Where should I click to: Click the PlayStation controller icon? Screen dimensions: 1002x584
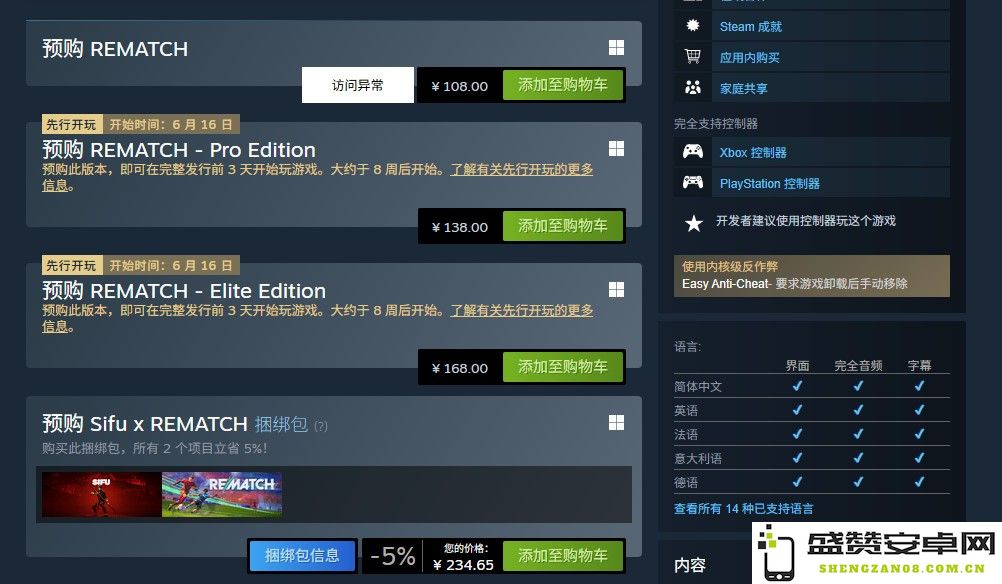click(693, 182)
